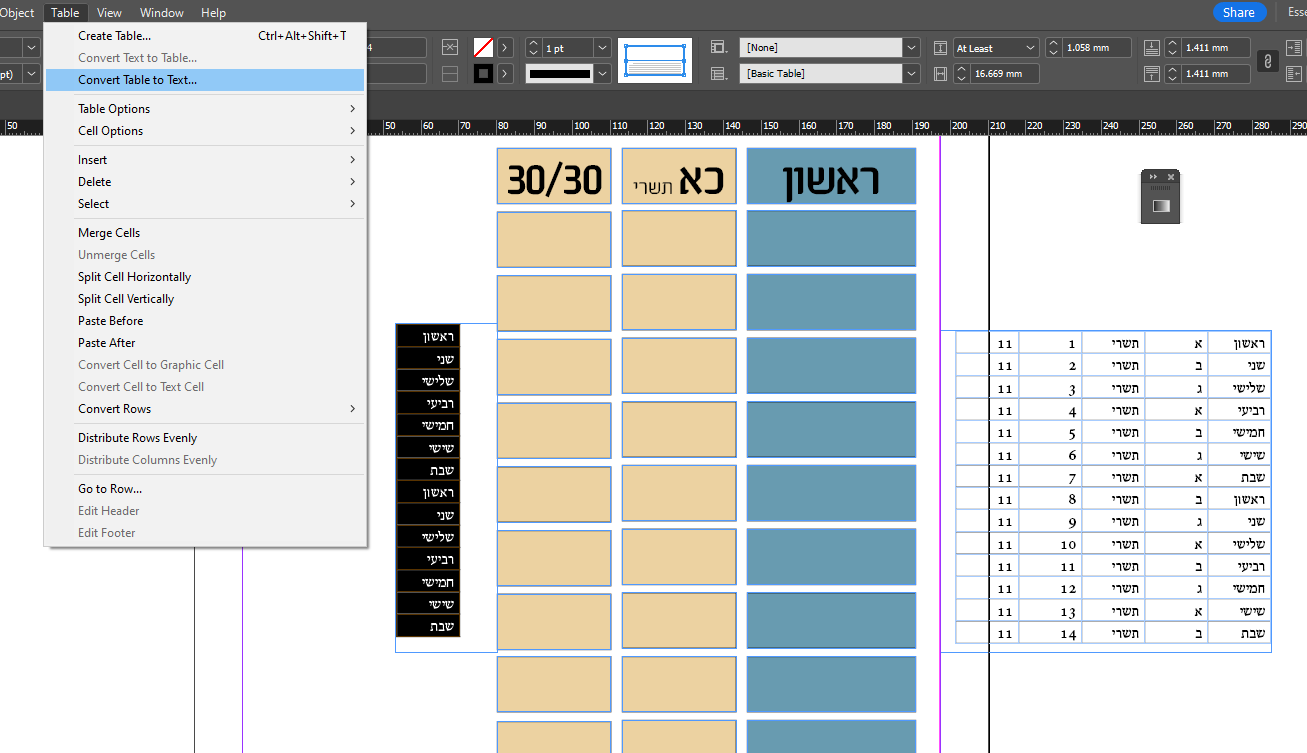Click the table cell containing 7

click(x=1050, y=477)
